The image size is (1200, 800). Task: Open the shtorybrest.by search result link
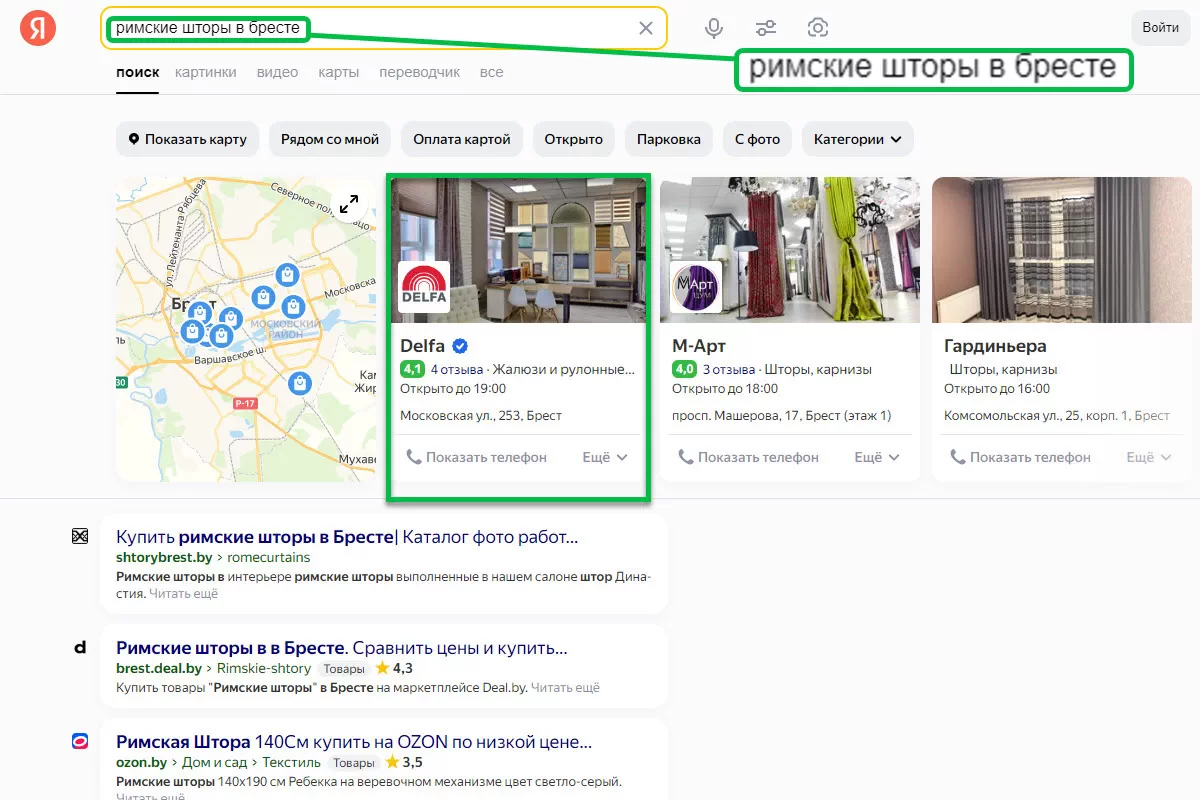[x=346, y=537]
